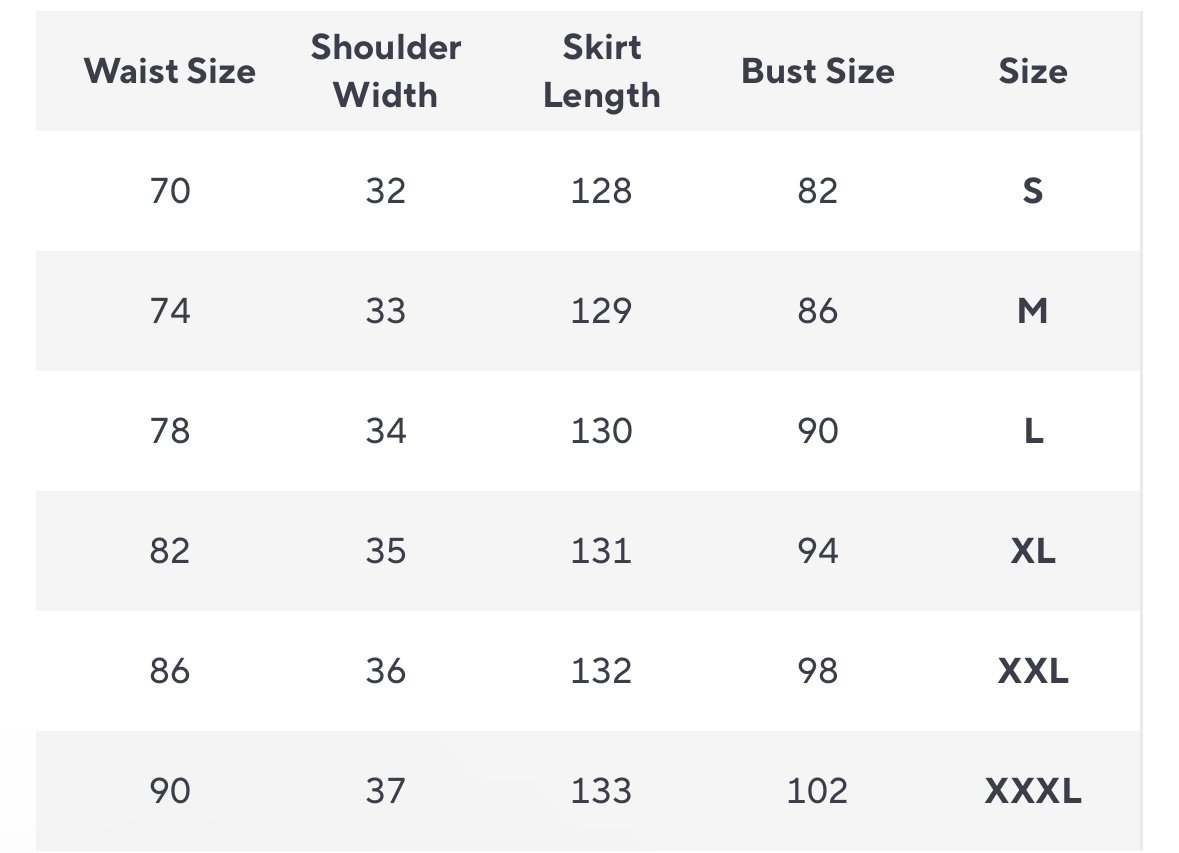
Task: Click bust size value 94
Action: pyautogui.click(x=818, y=551)
